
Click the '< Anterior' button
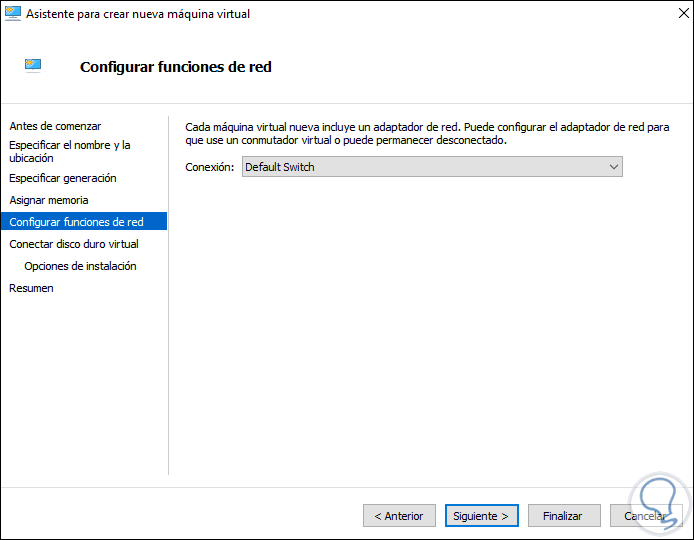point(399,516)
